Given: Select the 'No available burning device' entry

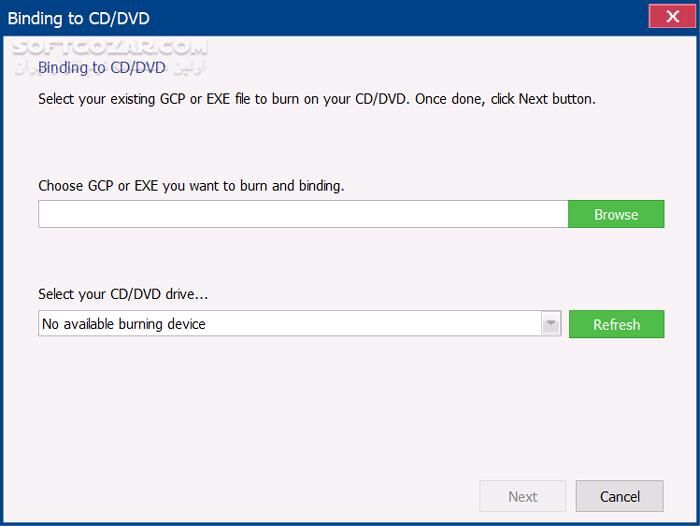Looking at the screenshot, I should click(x=124, y=324).
